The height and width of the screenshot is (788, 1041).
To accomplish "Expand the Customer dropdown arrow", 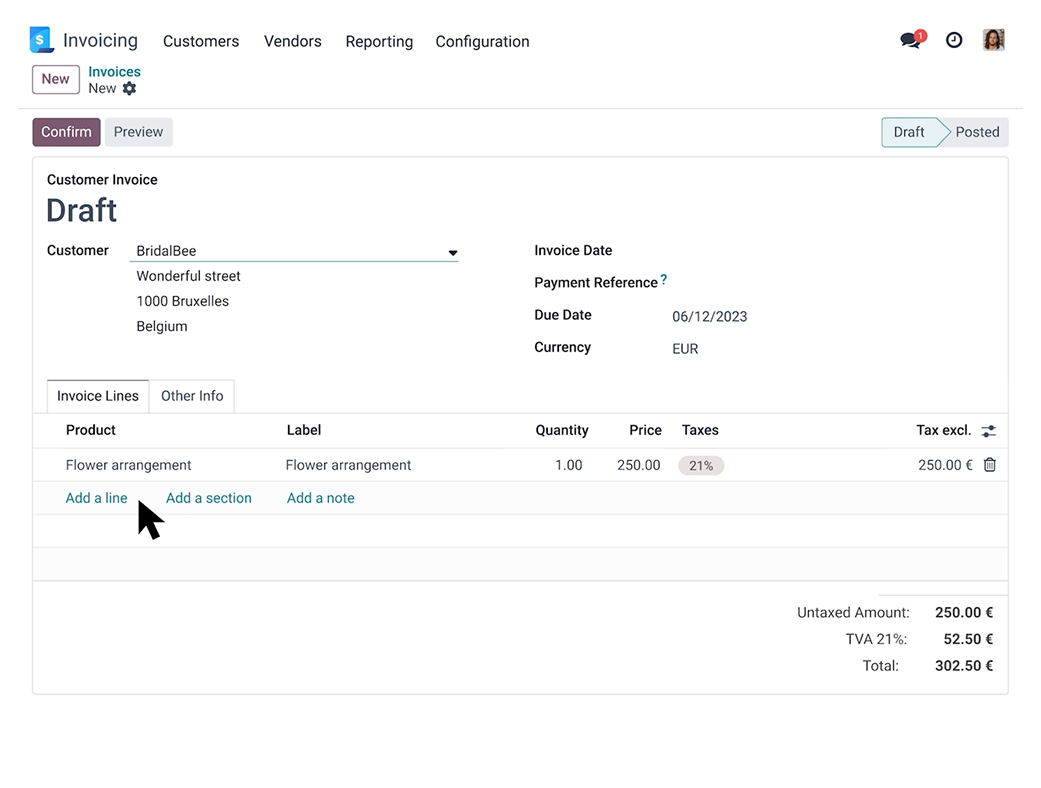I will pos(452,253).
